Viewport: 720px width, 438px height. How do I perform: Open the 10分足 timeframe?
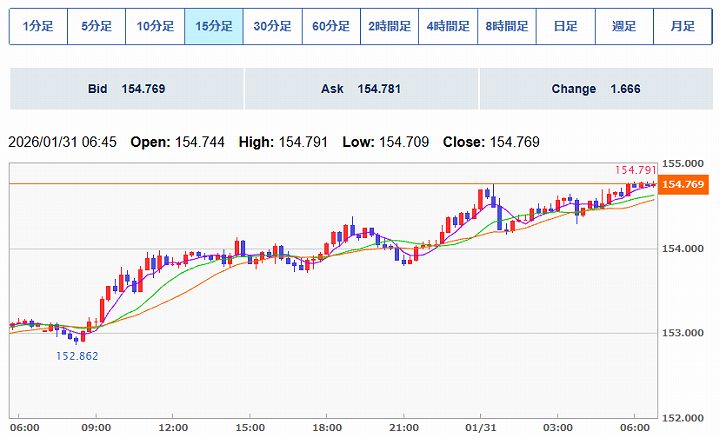pos(155,27)
